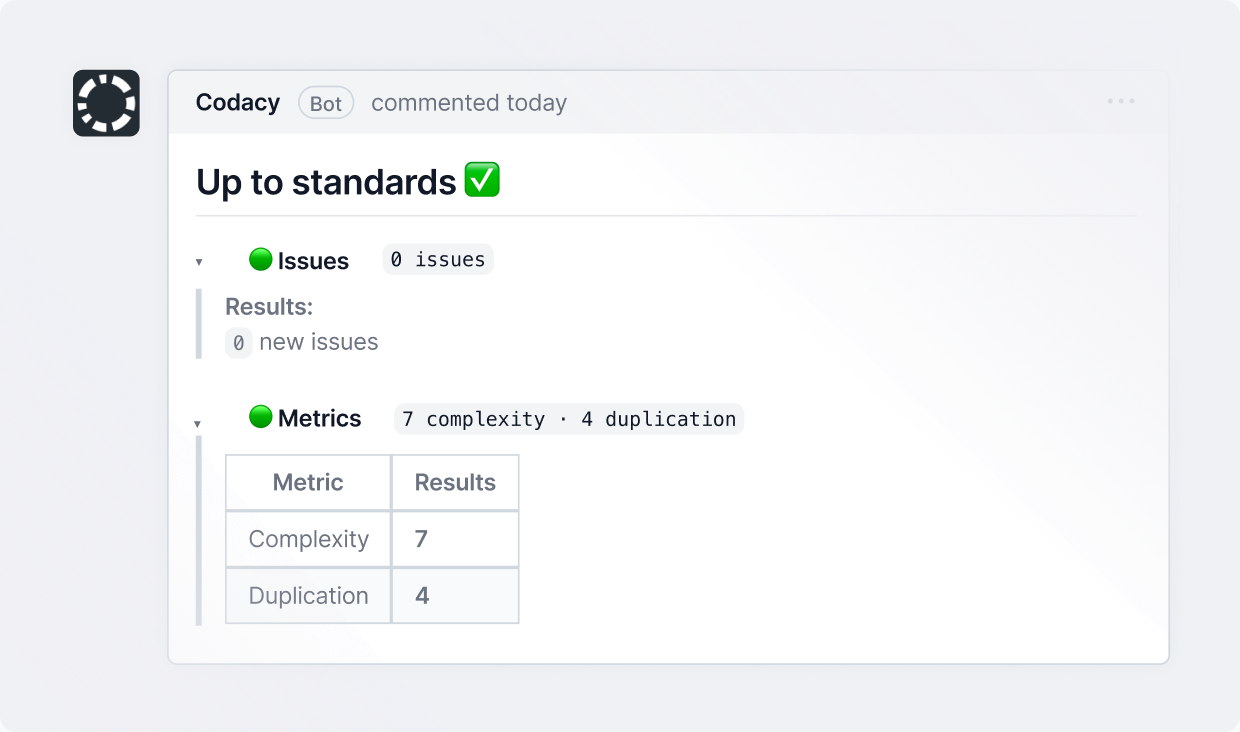Click the Issues section title
The width and height of the screenshot is (1240, 732).
coord(313,261)
